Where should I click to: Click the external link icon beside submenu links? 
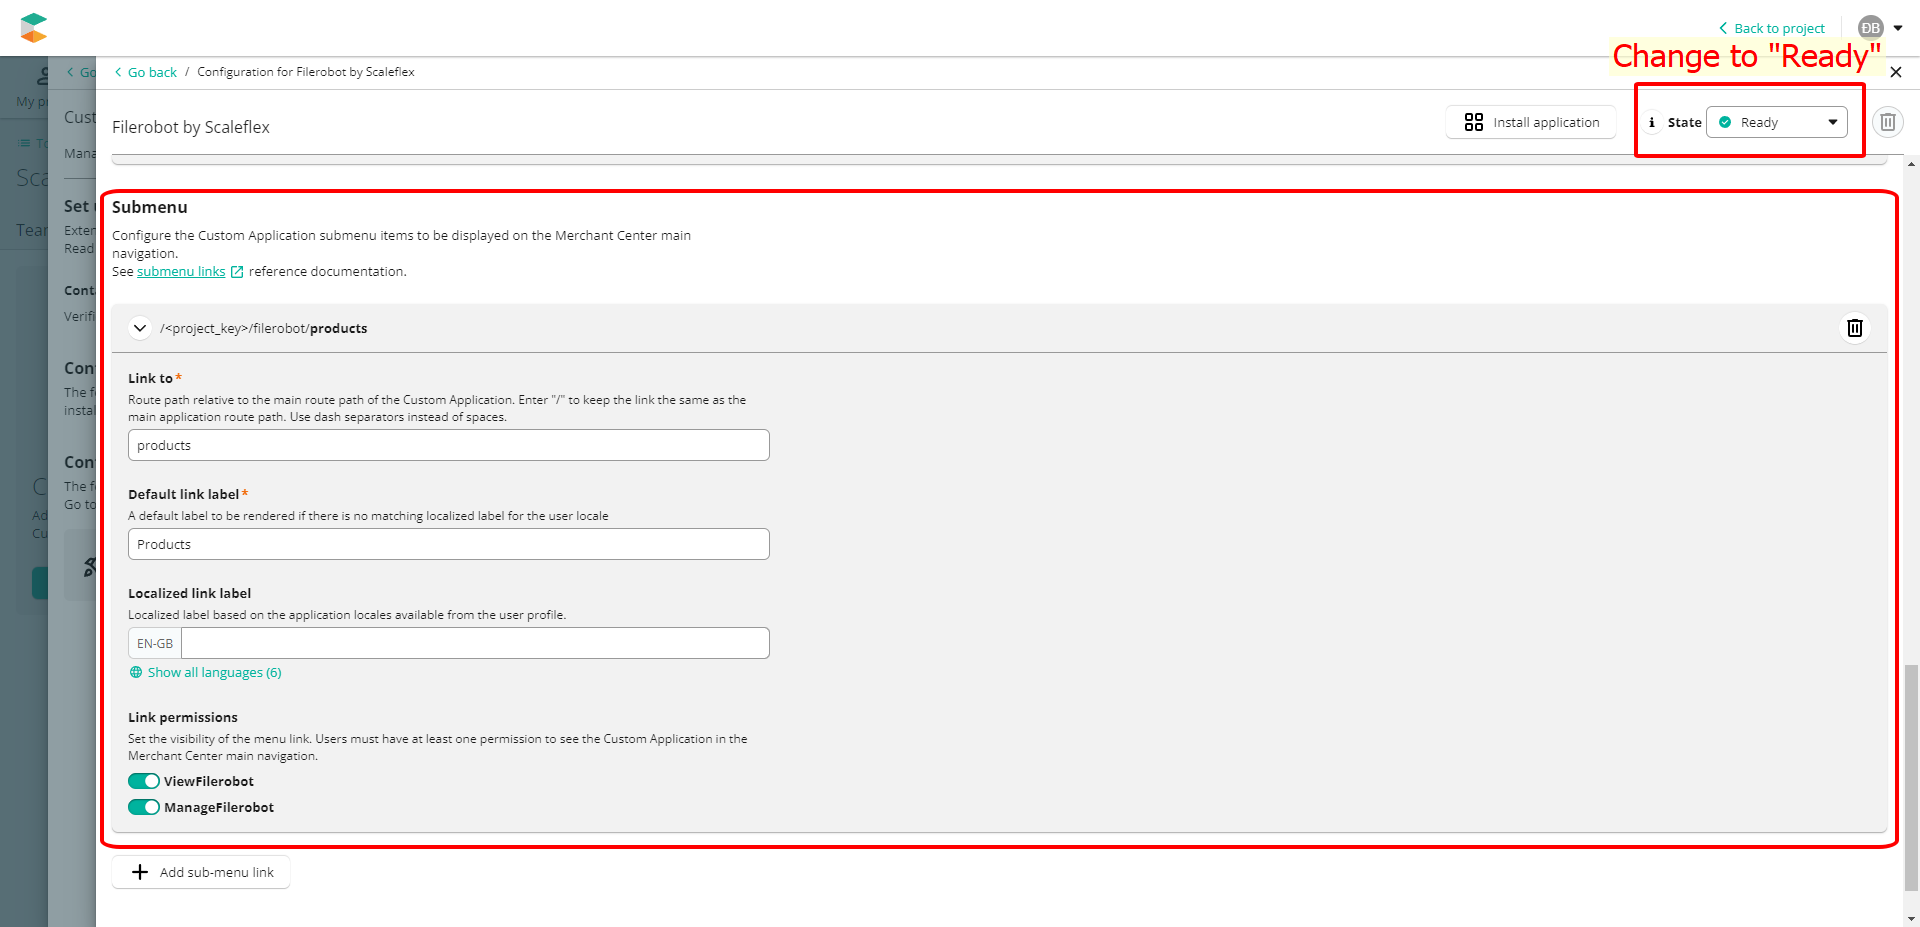(x=237, y=272)
